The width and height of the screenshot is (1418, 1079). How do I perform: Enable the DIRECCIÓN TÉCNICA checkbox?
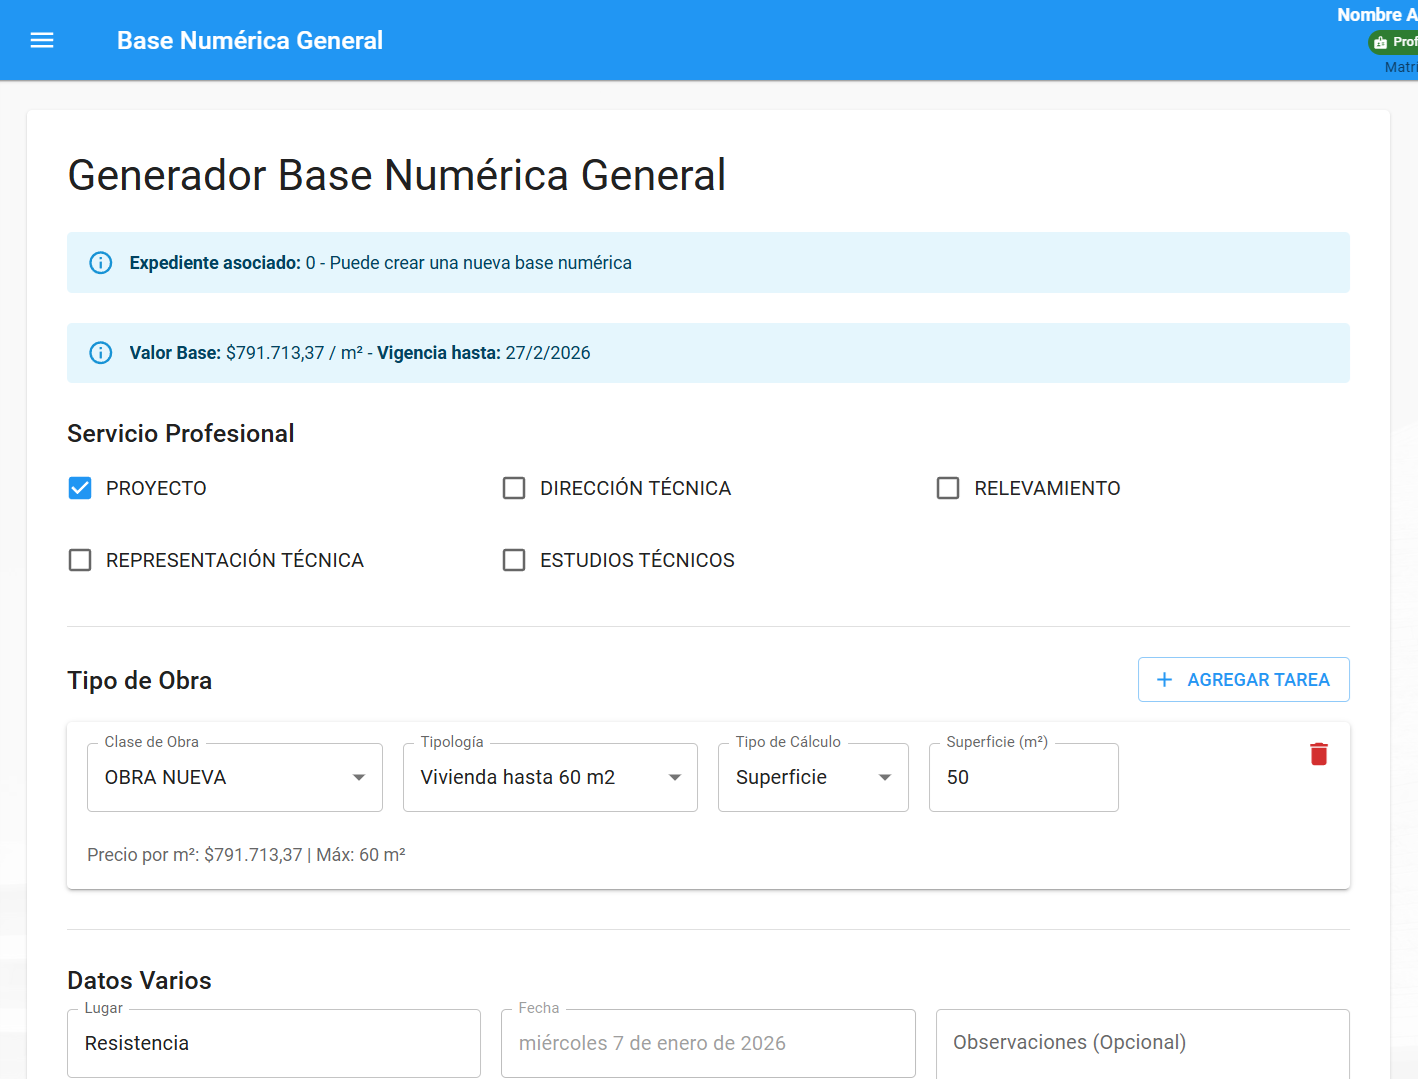(x=514, y=488)
